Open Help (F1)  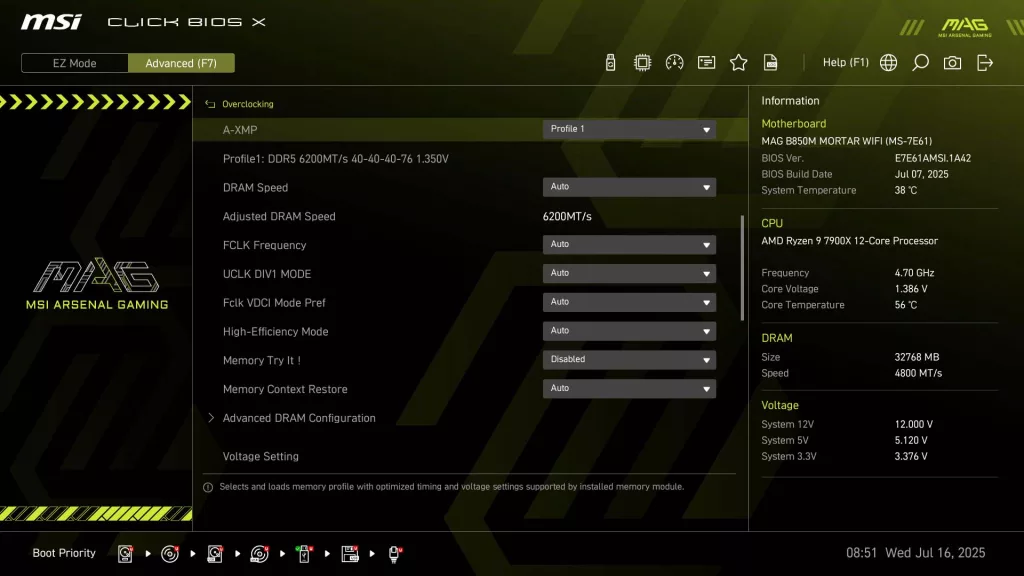846,63
